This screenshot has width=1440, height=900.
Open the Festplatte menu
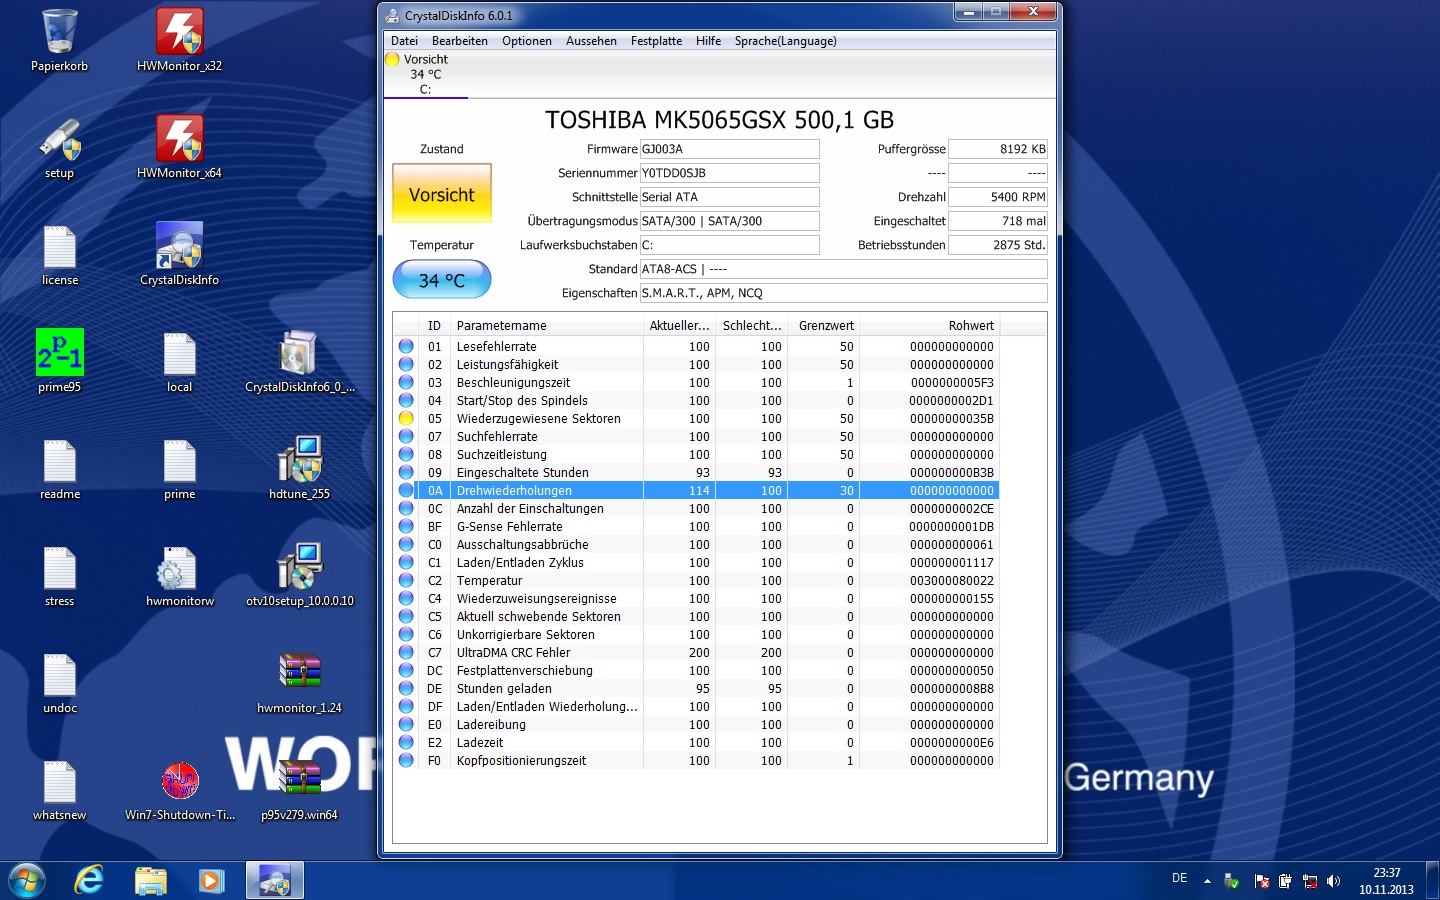tap(656, 41)
